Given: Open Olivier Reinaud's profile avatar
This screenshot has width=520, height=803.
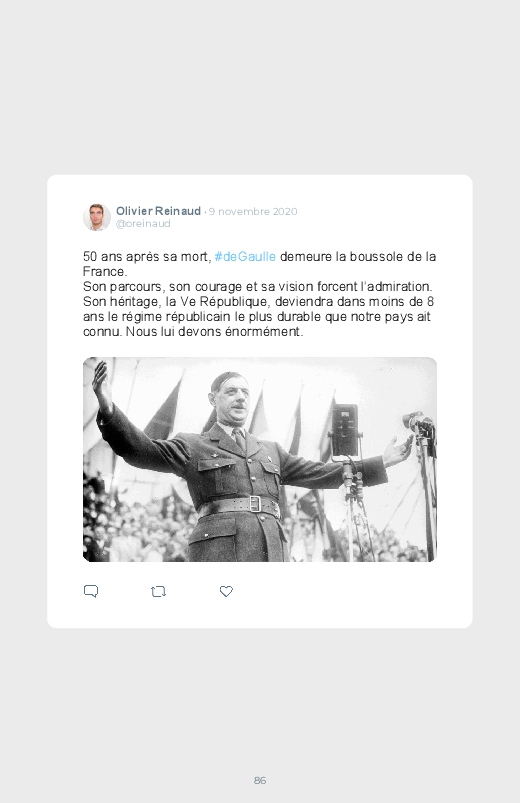Looking at the screenshot, I should coord(97,217).
